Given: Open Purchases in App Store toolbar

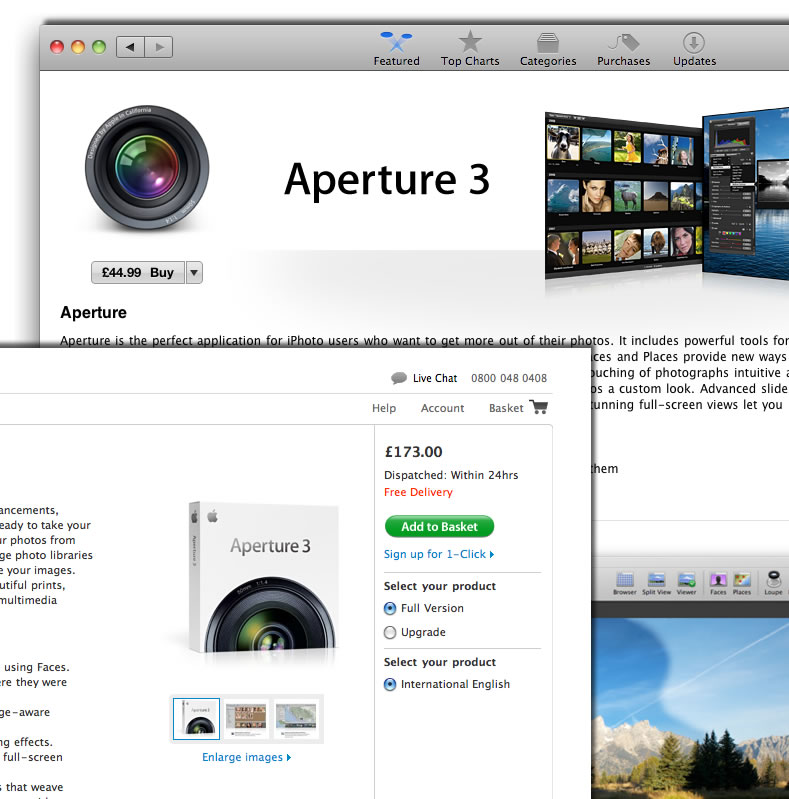Looking at the screenshot, I should (623, 49).
